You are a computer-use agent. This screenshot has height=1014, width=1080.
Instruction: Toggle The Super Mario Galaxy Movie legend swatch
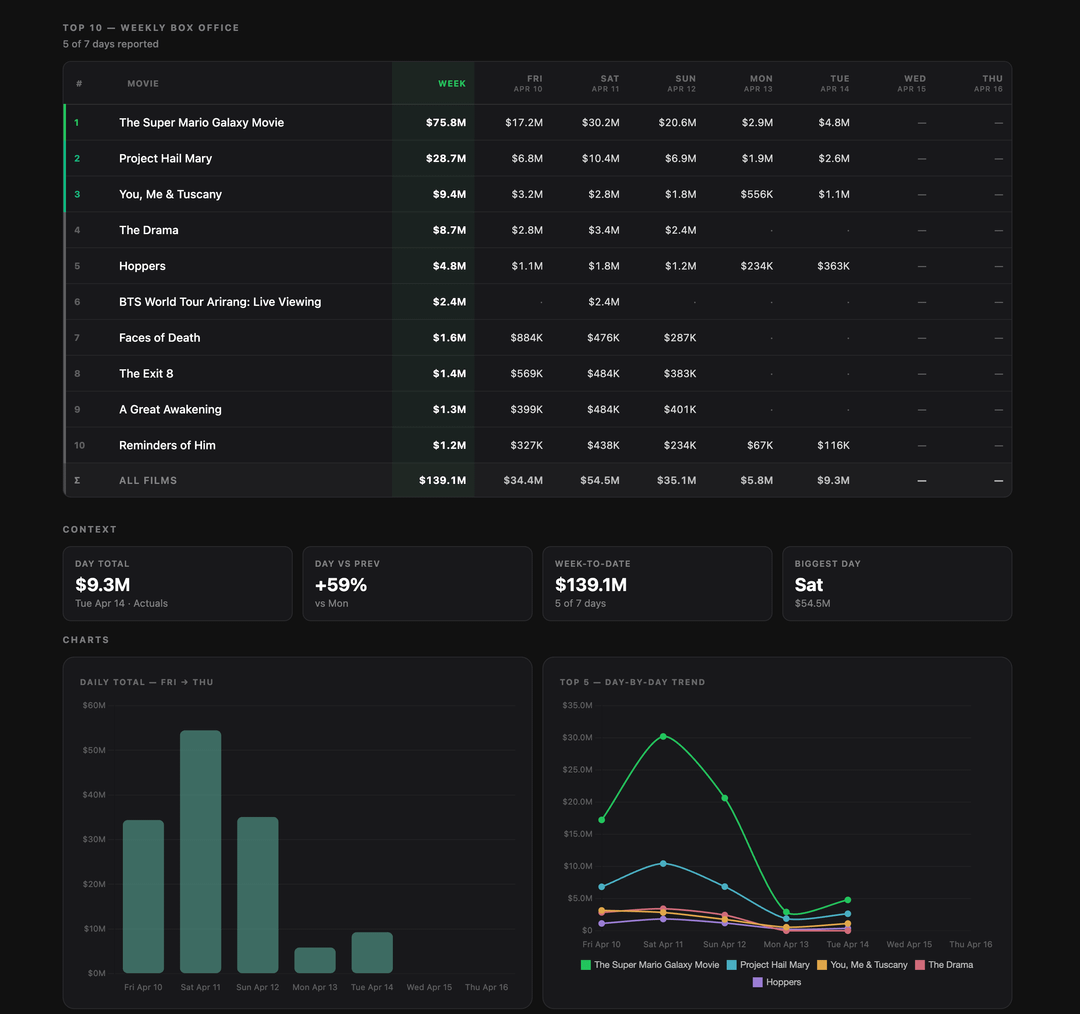point(586,965)
